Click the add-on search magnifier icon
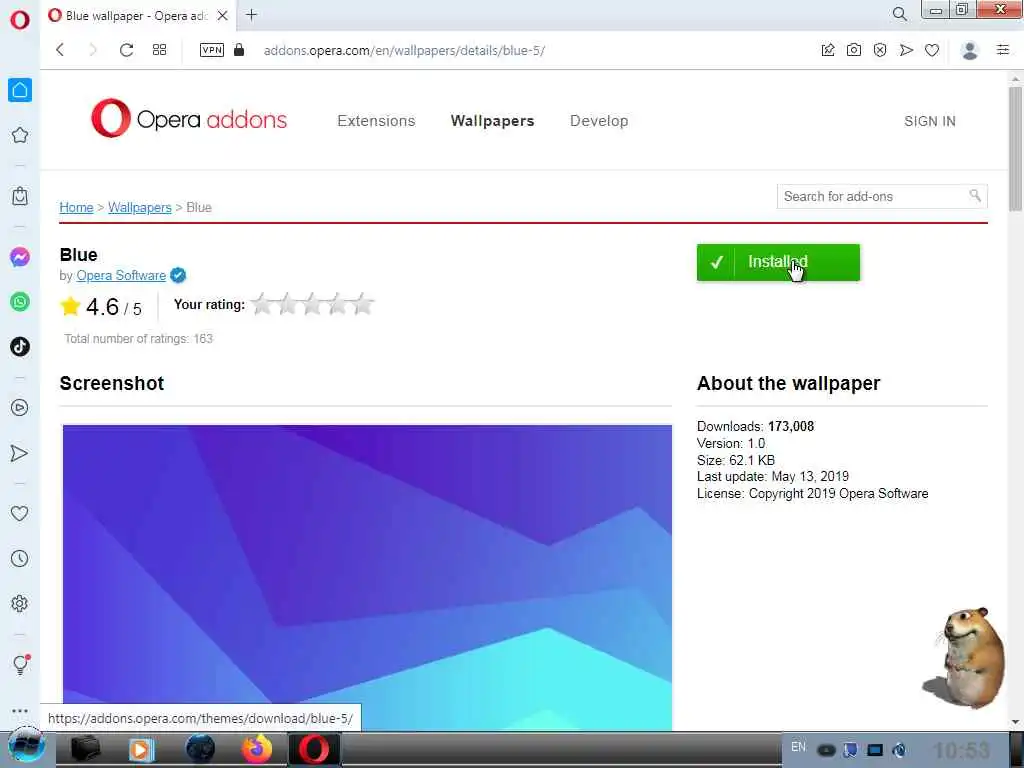The width and height of the screenshot is (1024, 768). [974, 195]
